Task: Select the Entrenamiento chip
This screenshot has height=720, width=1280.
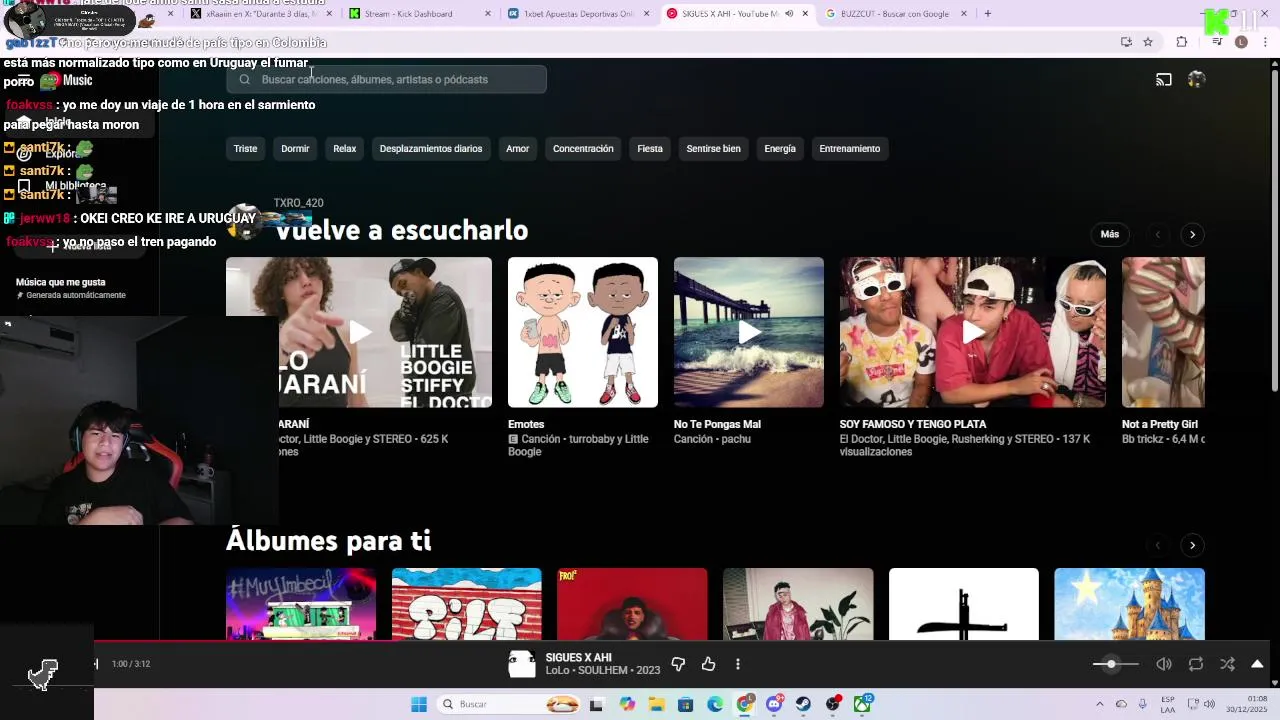Action: click(x=850, y=149)
